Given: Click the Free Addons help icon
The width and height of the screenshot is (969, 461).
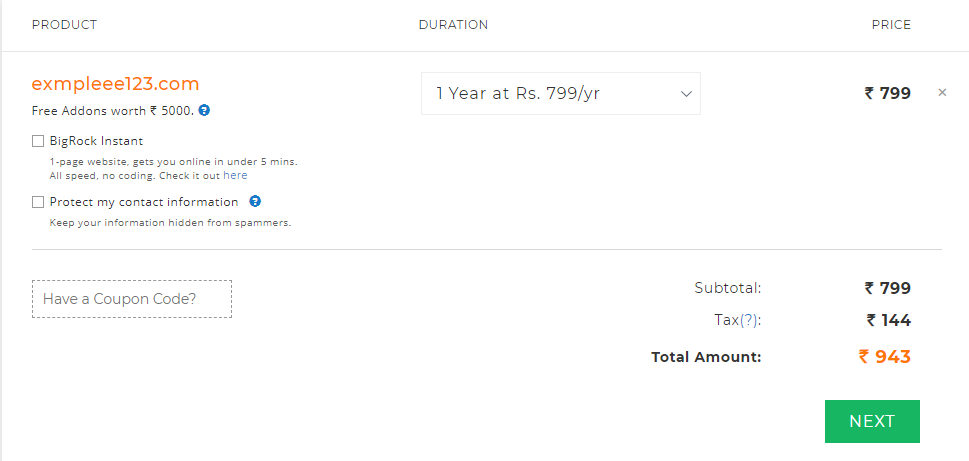Looking at the screenshot, I should tap(205, 111).
